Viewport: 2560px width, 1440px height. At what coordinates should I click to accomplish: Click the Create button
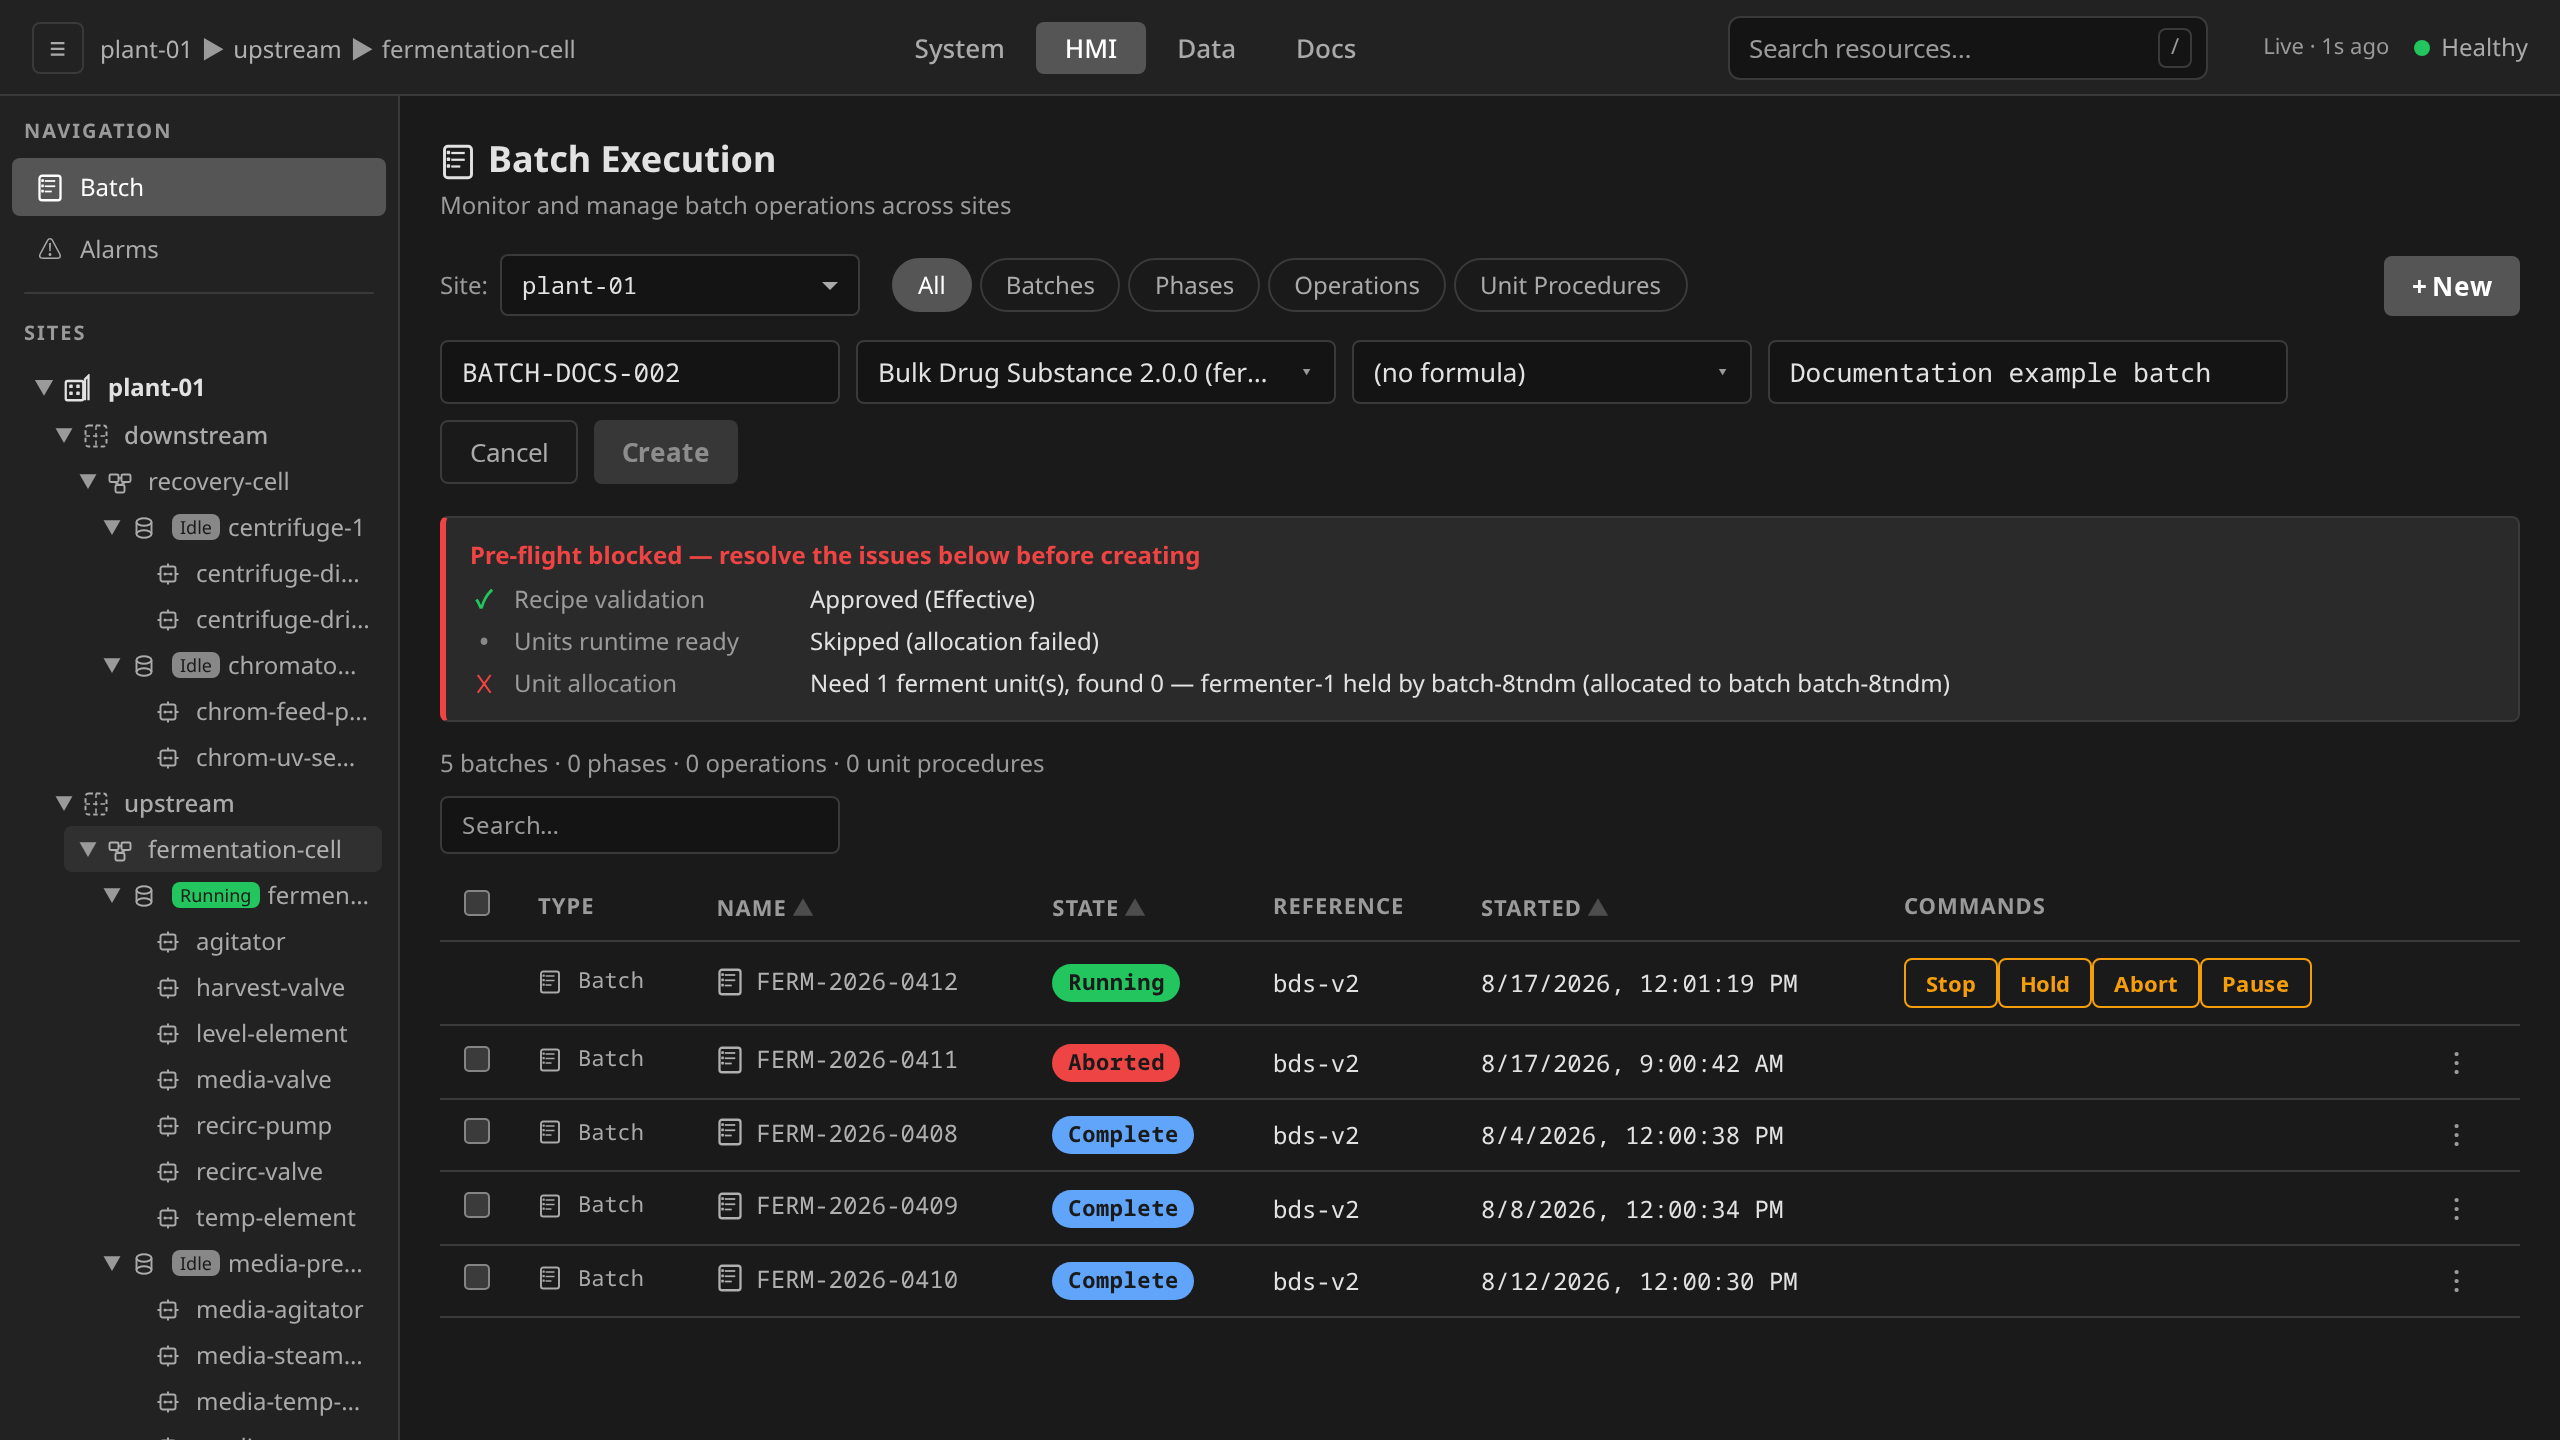(x=665, y=452)
